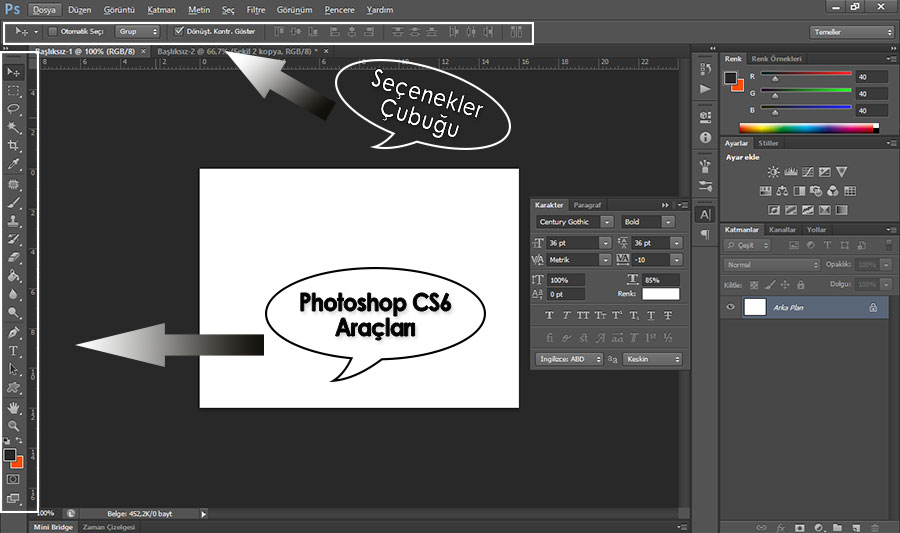Click status bar arrow next to Belge
900x533 pixels.
click(x=203, y=514)
